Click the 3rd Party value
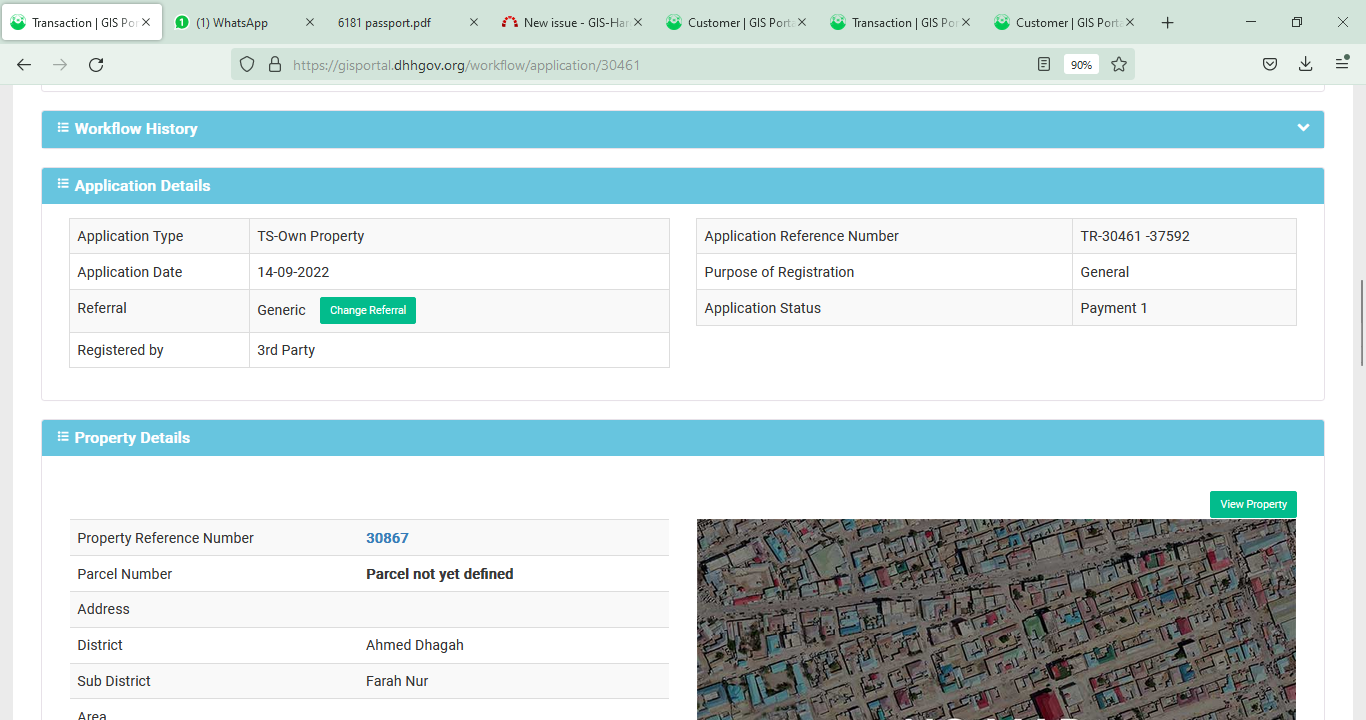1366x720 pixels. [286, 350]
